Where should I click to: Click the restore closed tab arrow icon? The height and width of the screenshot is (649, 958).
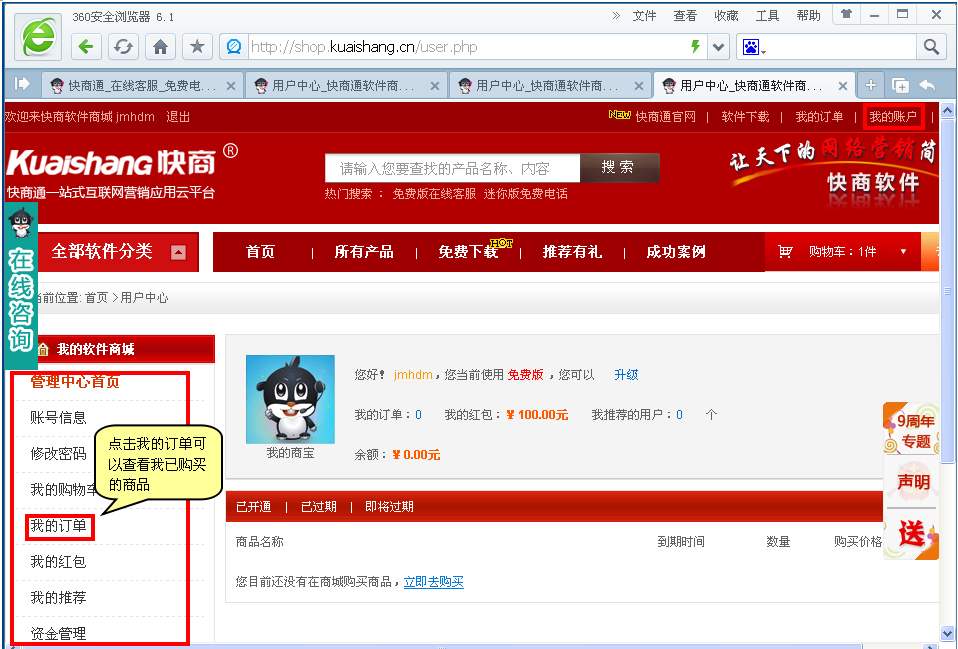(927, 86)
